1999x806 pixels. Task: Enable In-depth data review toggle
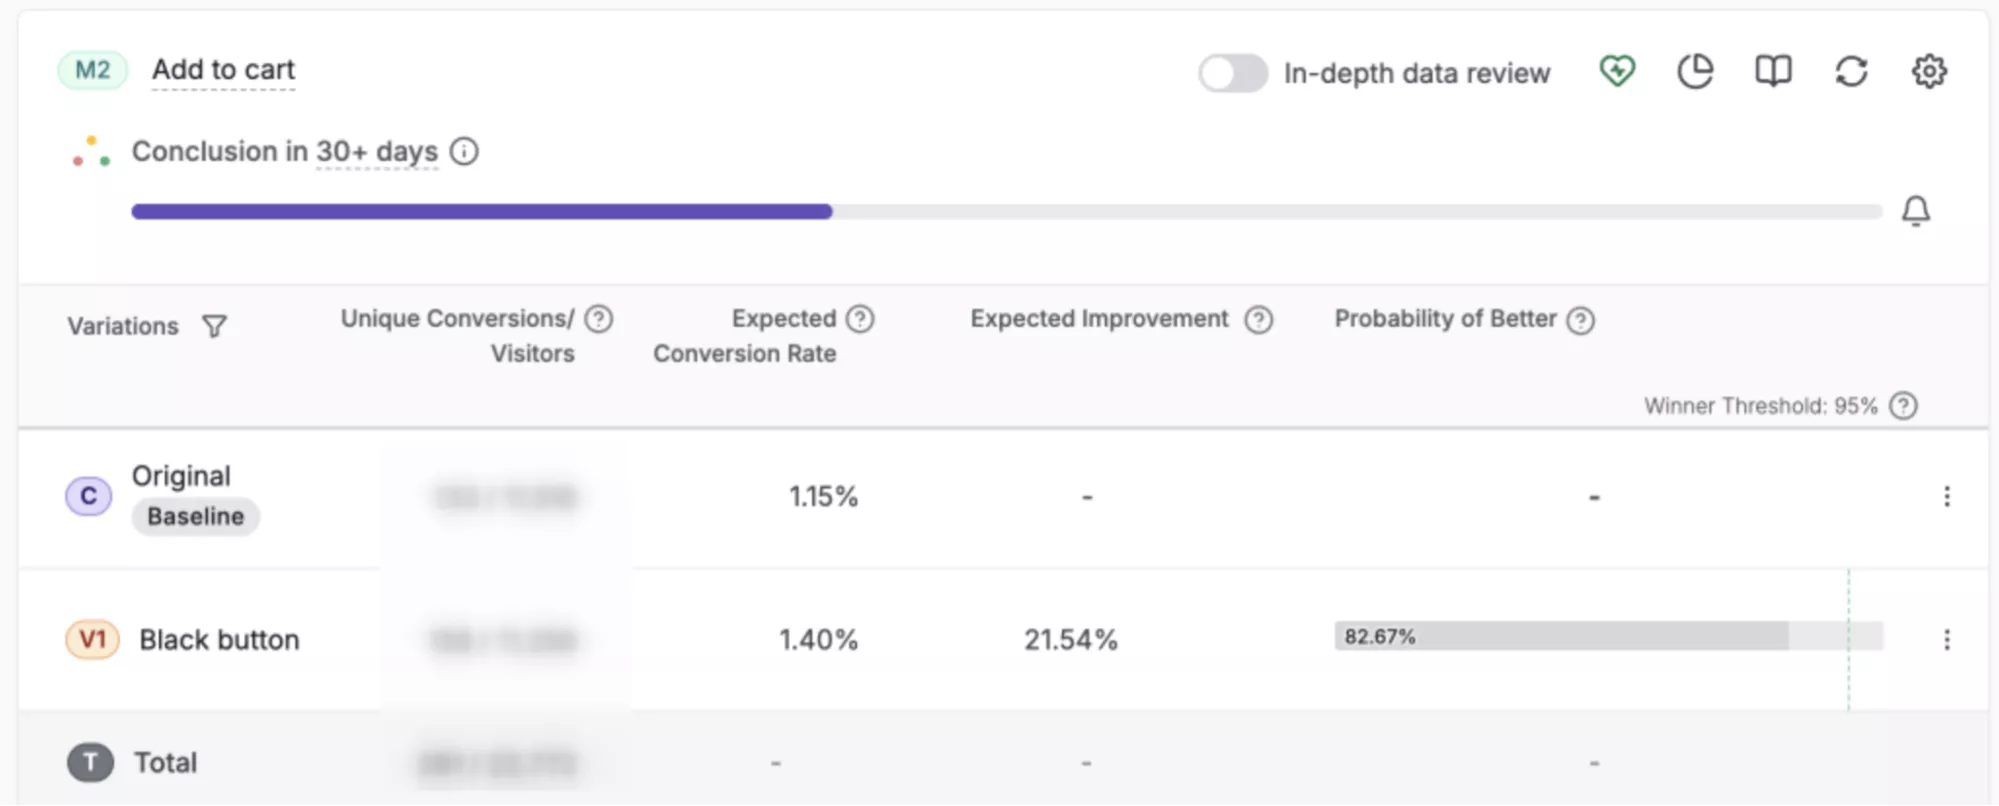click(1233, 73)
